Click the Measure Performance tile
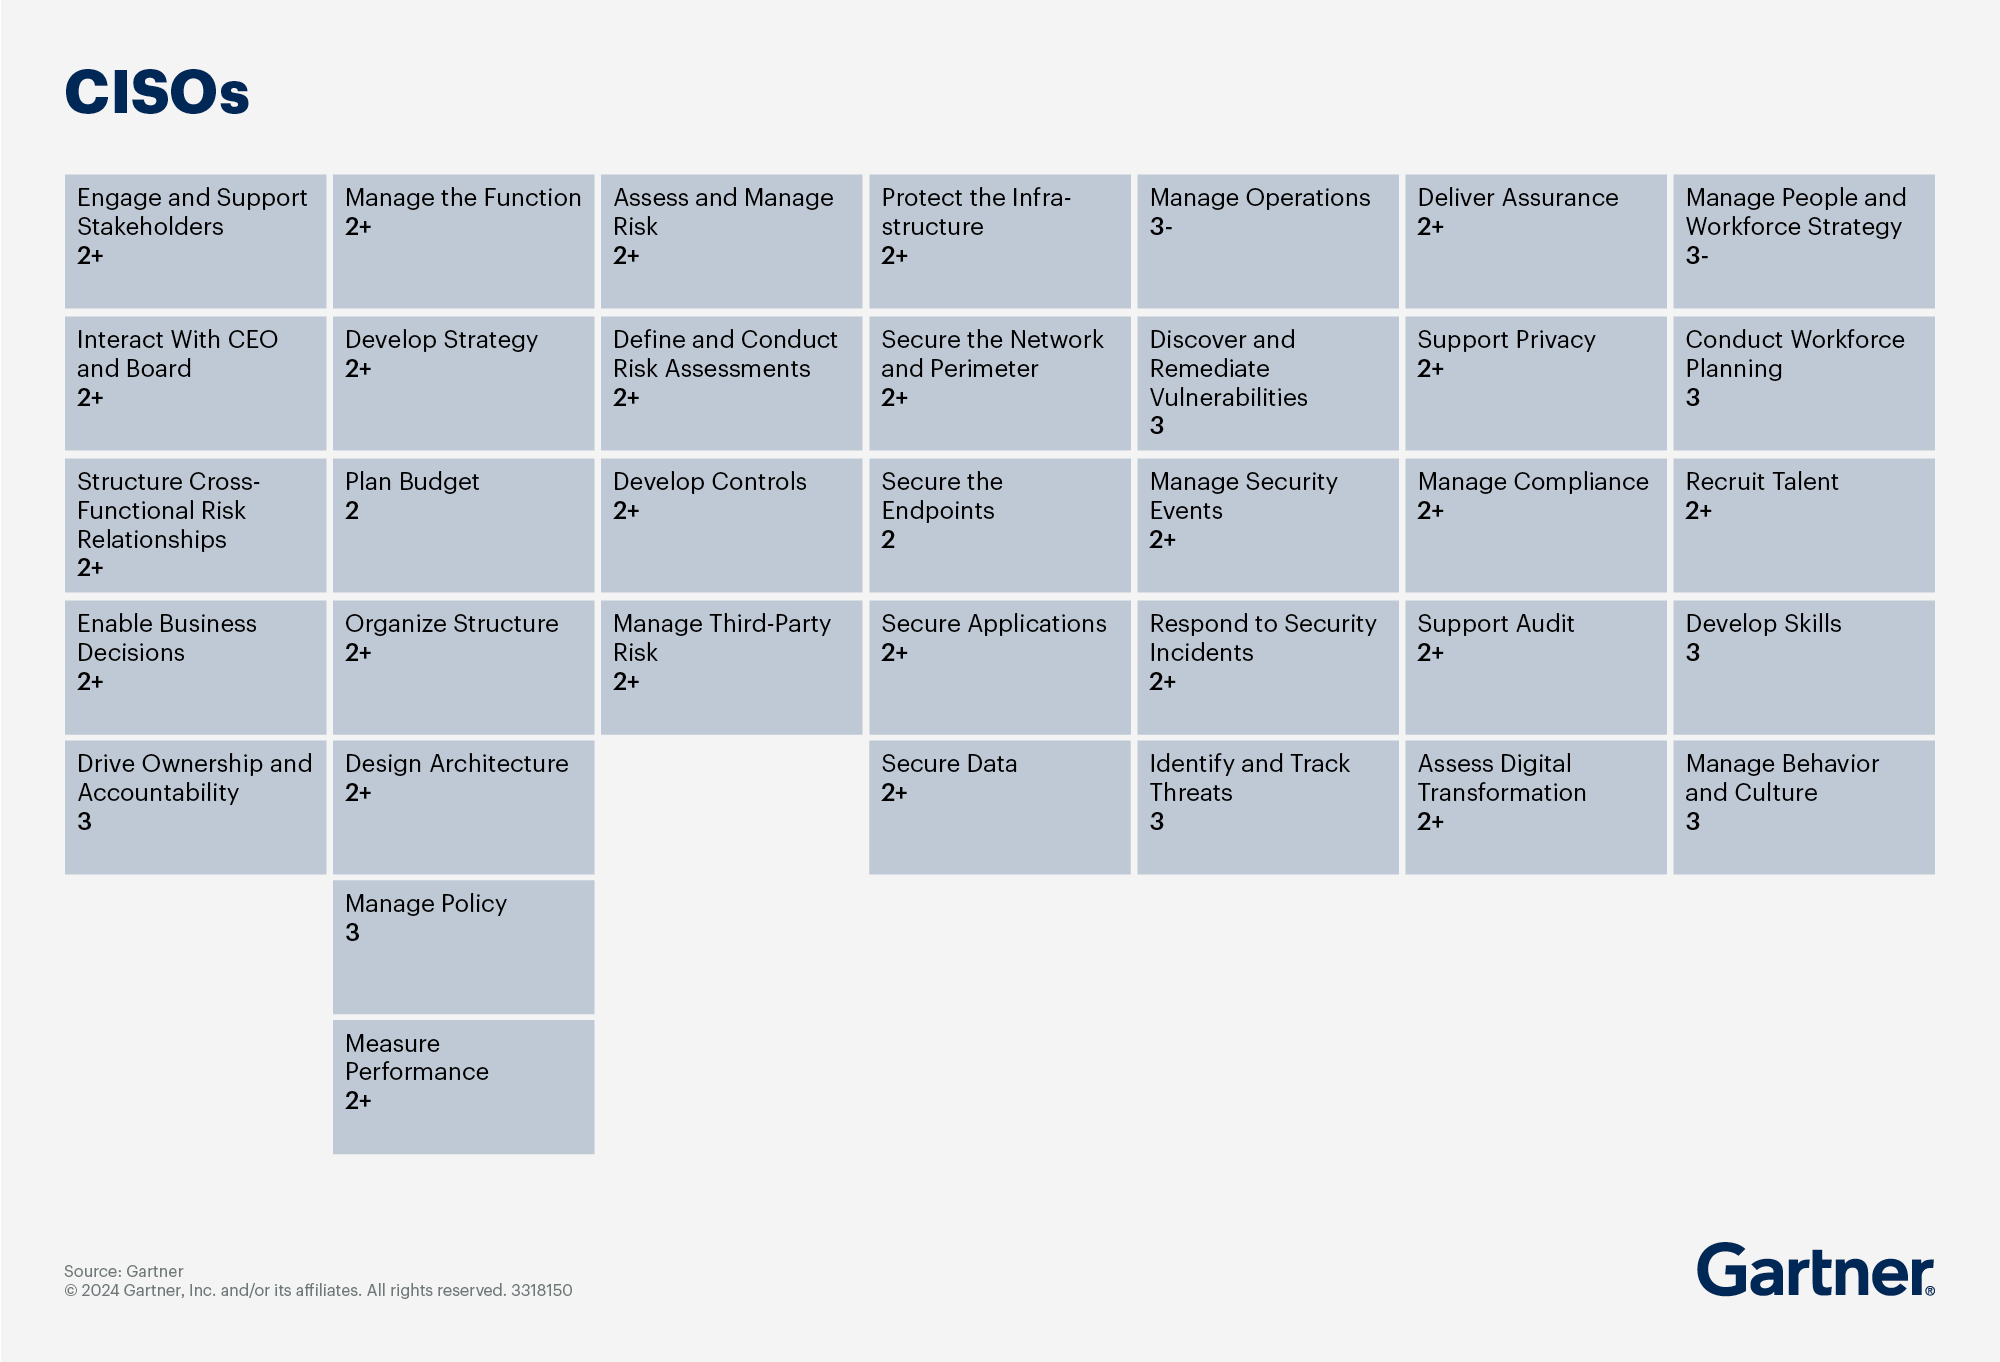Viewport: 2000px width, 1362px height. click(463, 1086)
